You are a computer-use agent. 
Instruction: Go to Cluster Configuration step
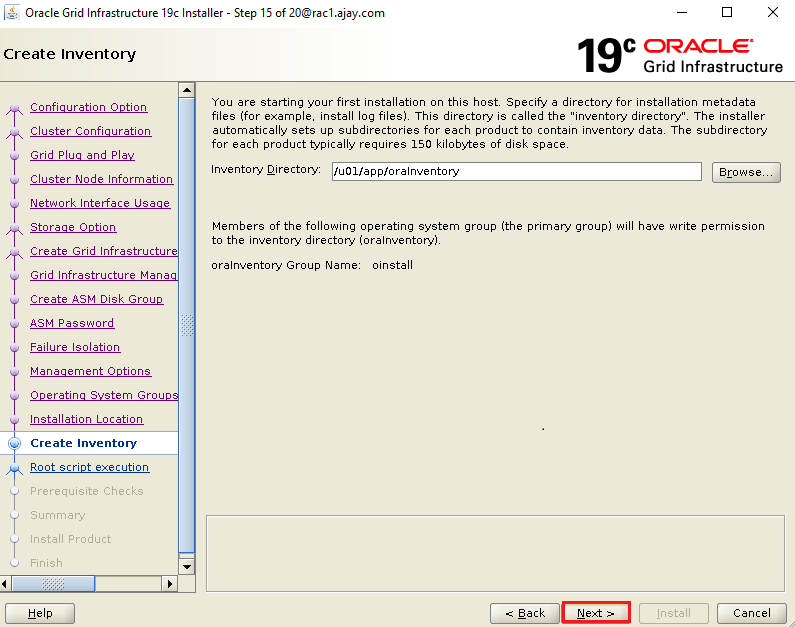(90, 131)
